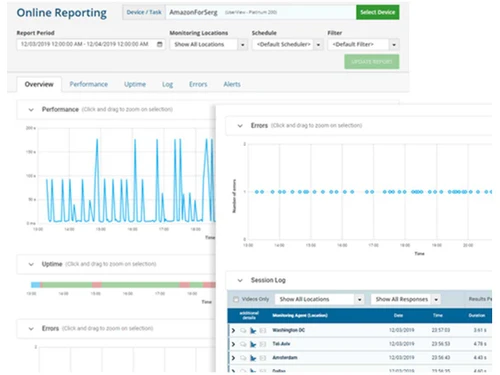Click the duration 4.43 s cell
This screenshot has height=375, width=500.
point(480,358)
